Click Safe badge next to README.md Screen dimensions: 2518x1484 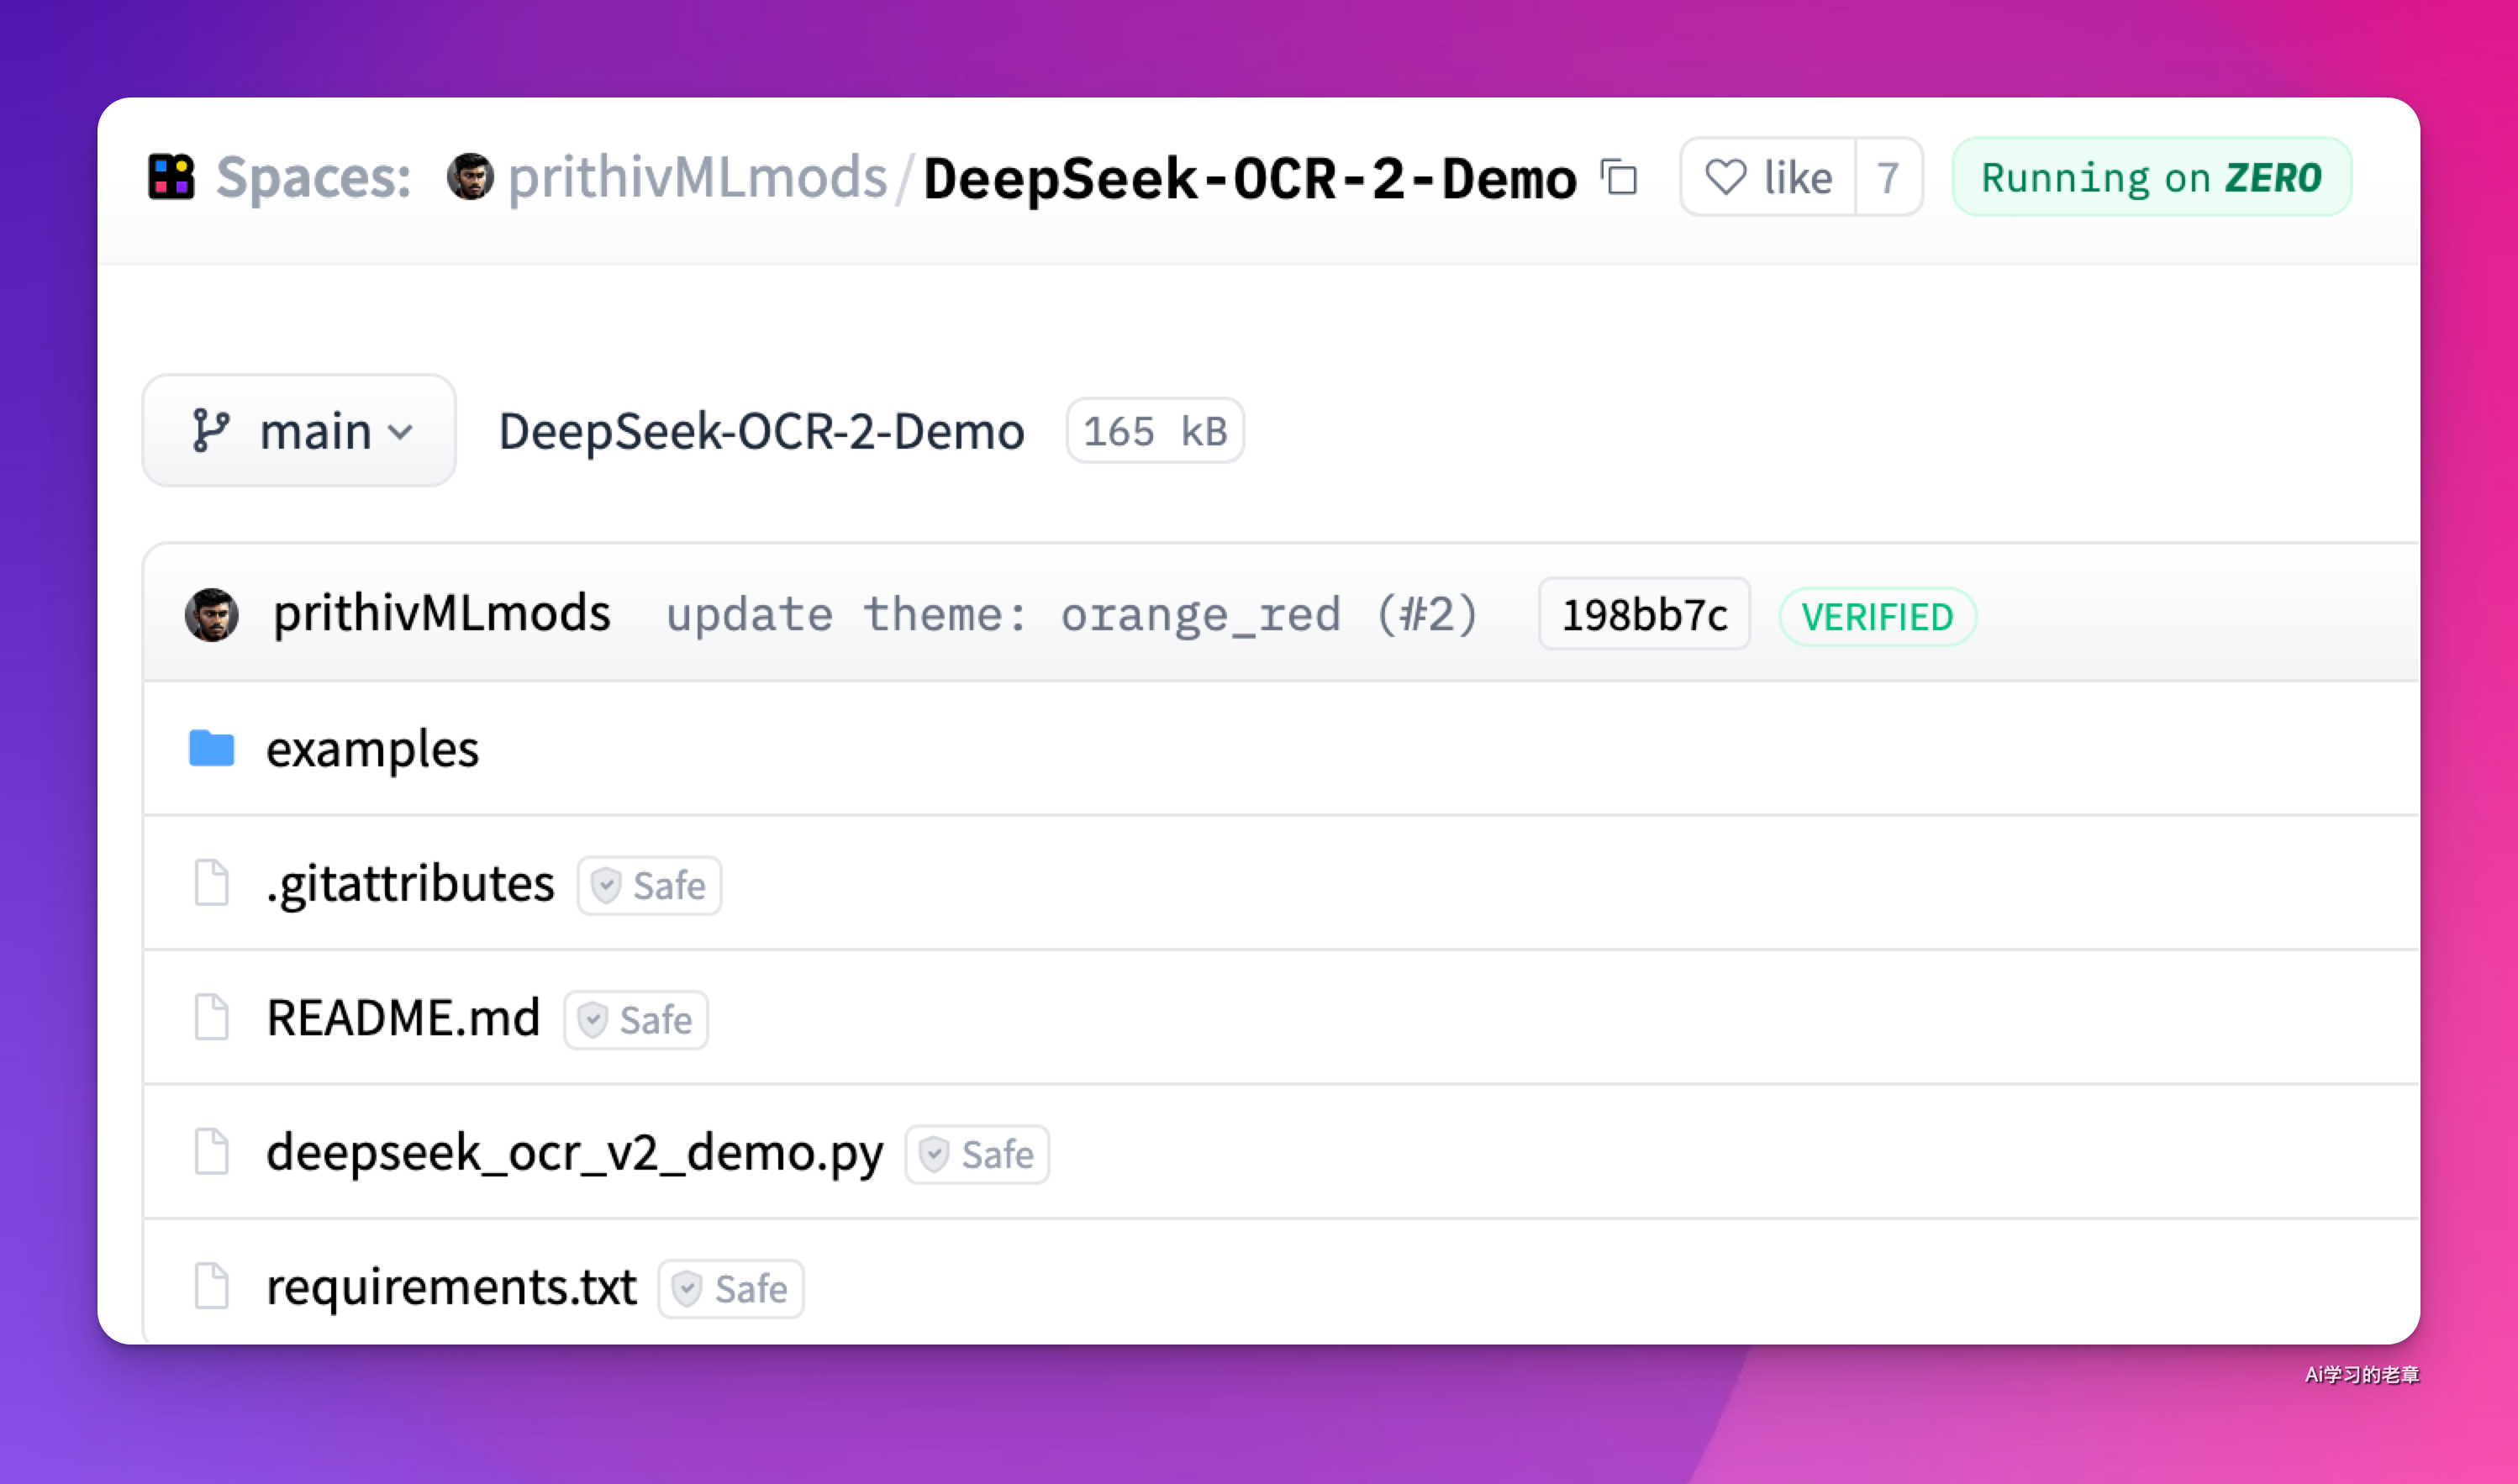[636, 1020]
